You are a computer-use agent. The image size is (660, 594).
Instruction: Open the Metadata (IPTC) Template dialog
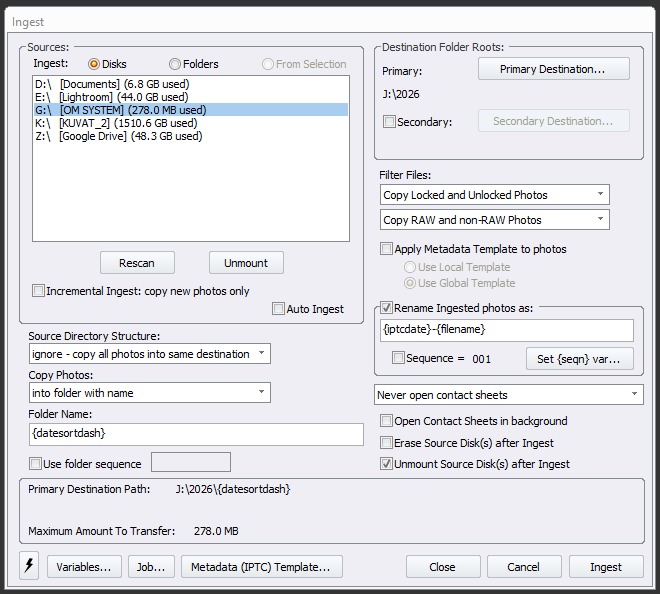click(262, 567)
